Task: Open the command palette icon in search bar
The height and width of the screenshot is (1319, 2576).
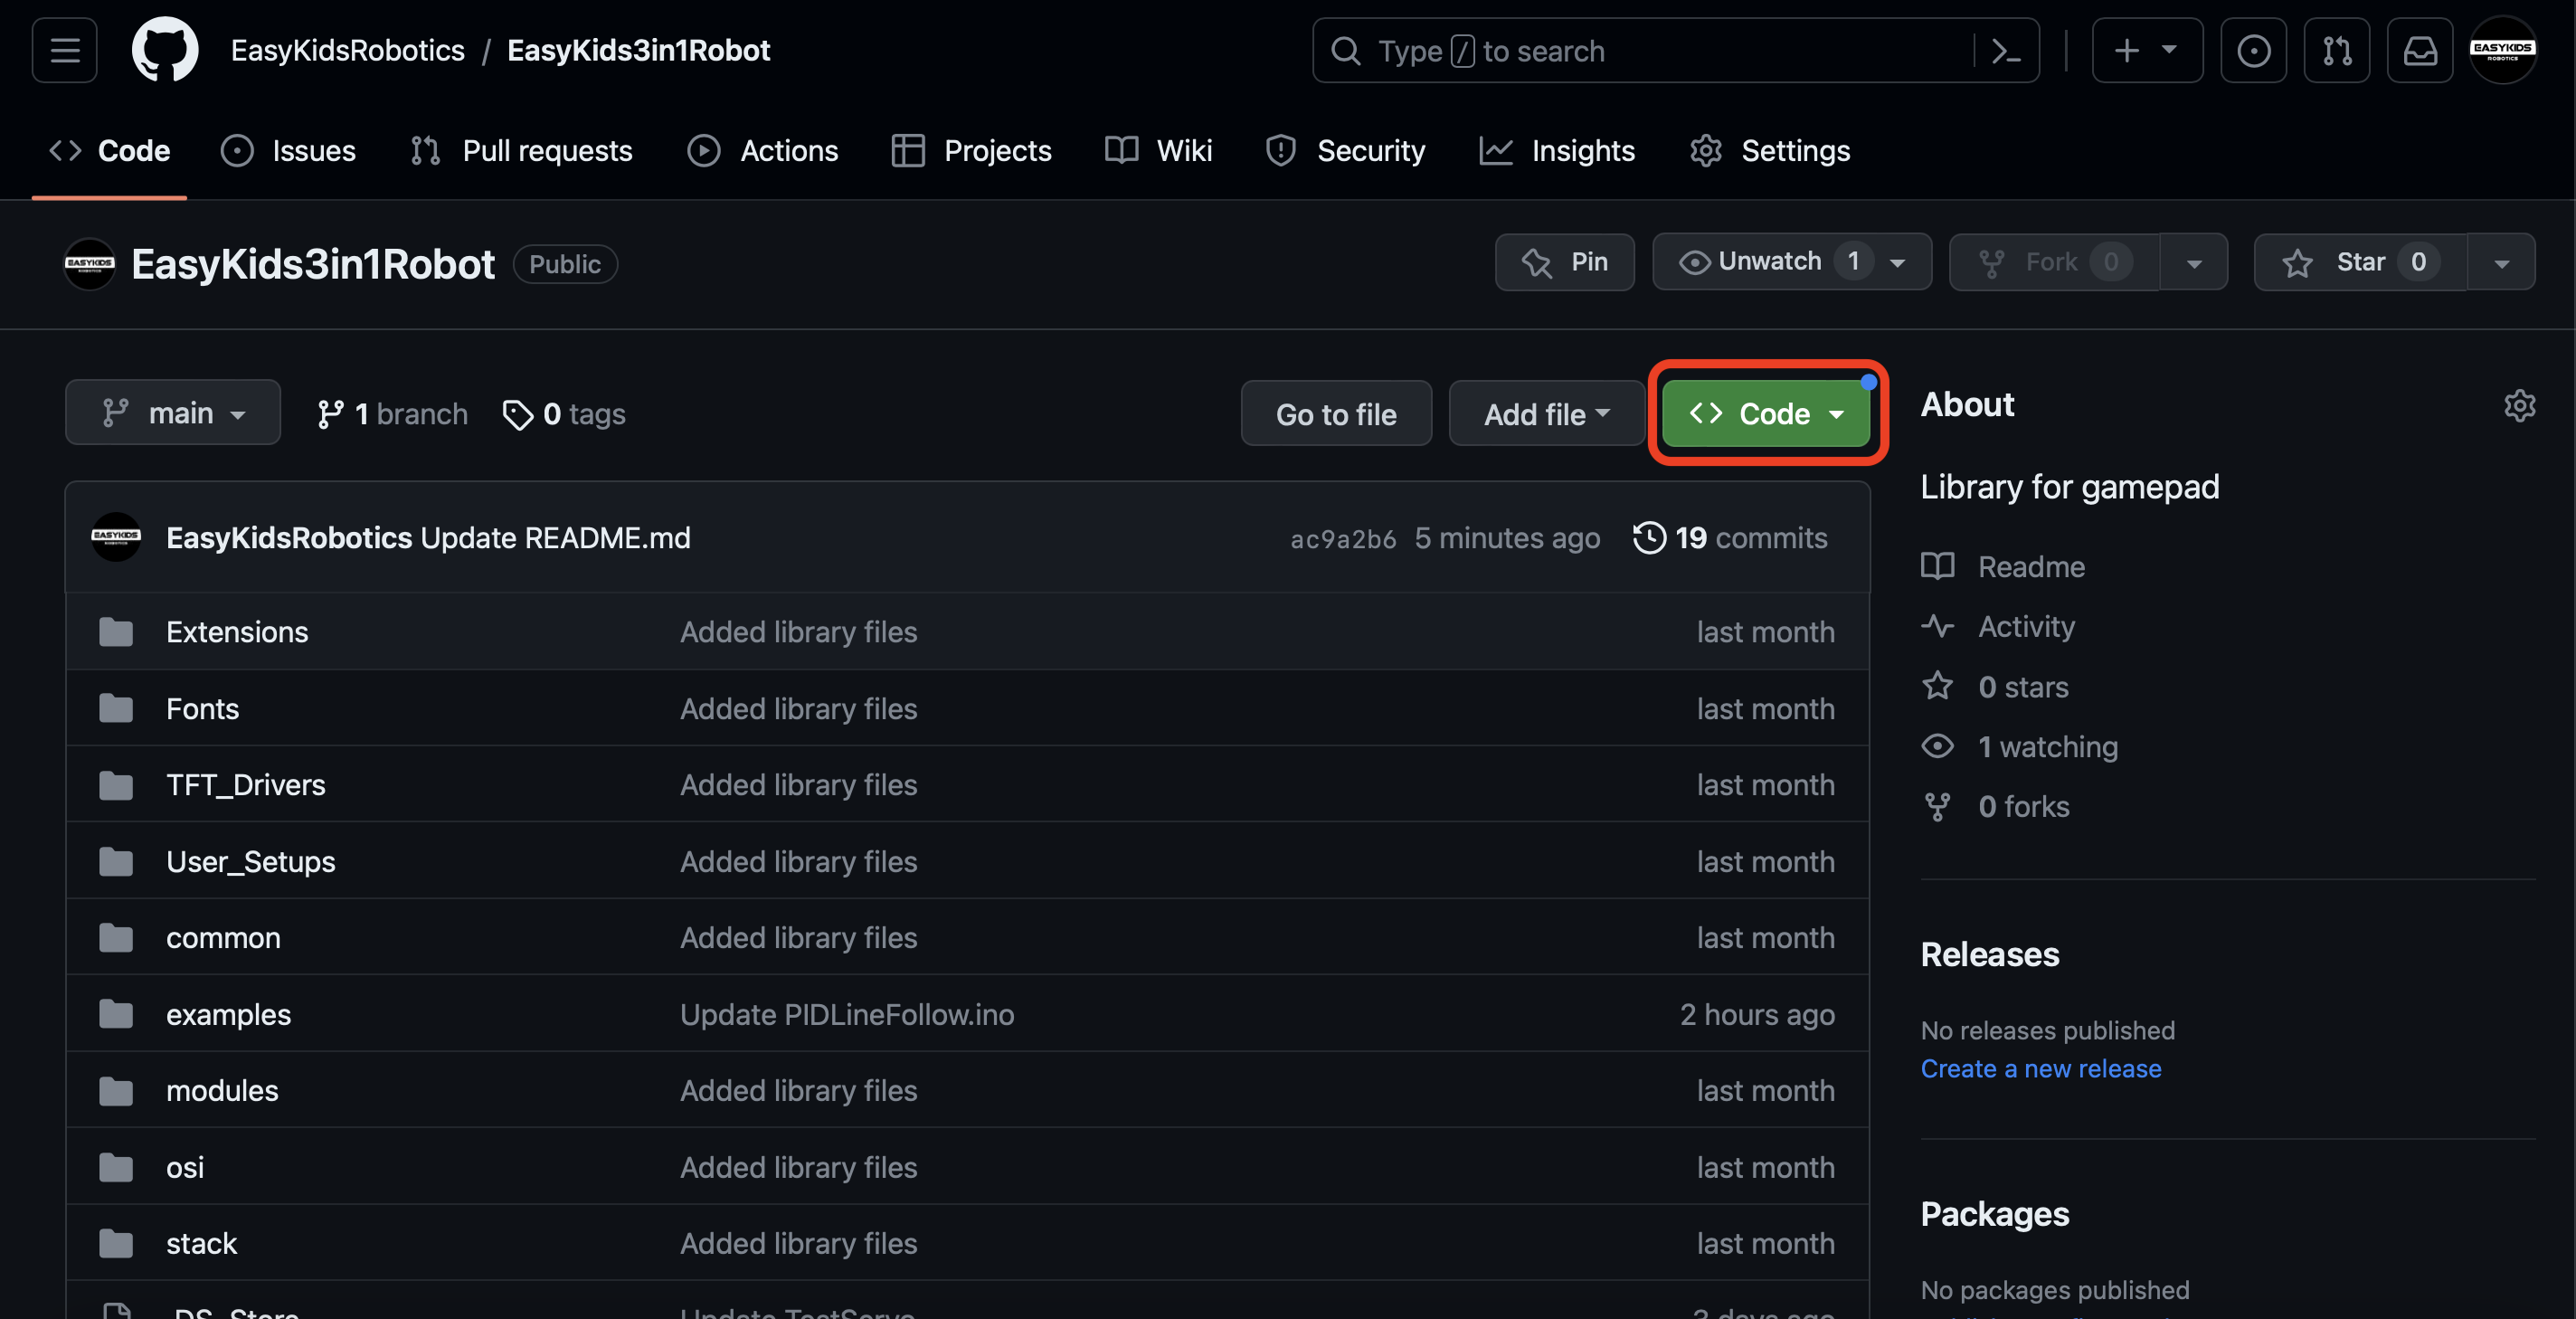Action: pyautogui.click(x=2006, y=50)
